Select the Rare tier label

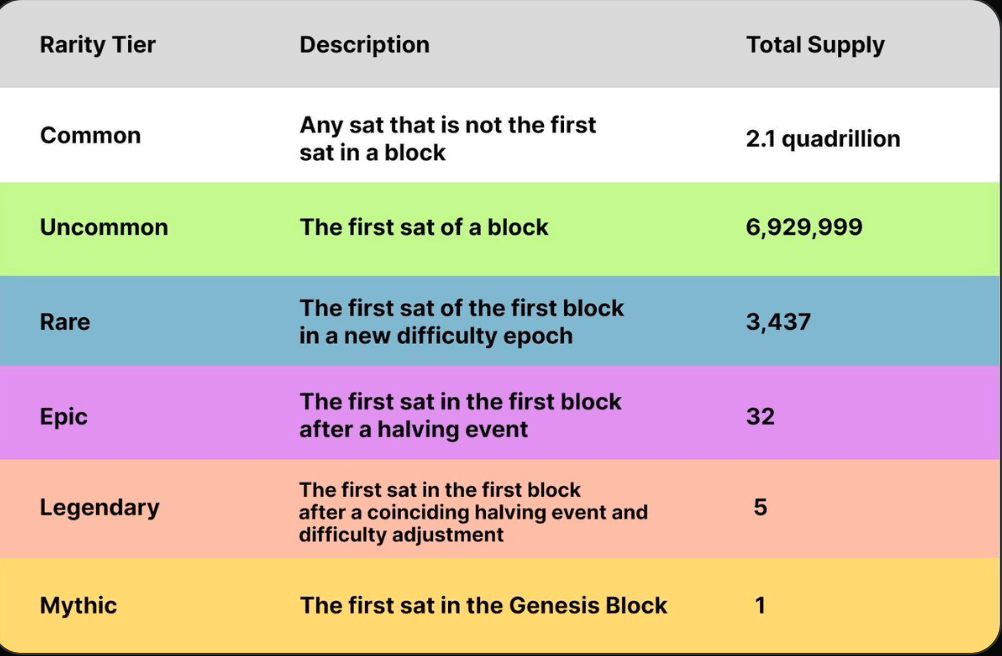pos(65,322)
